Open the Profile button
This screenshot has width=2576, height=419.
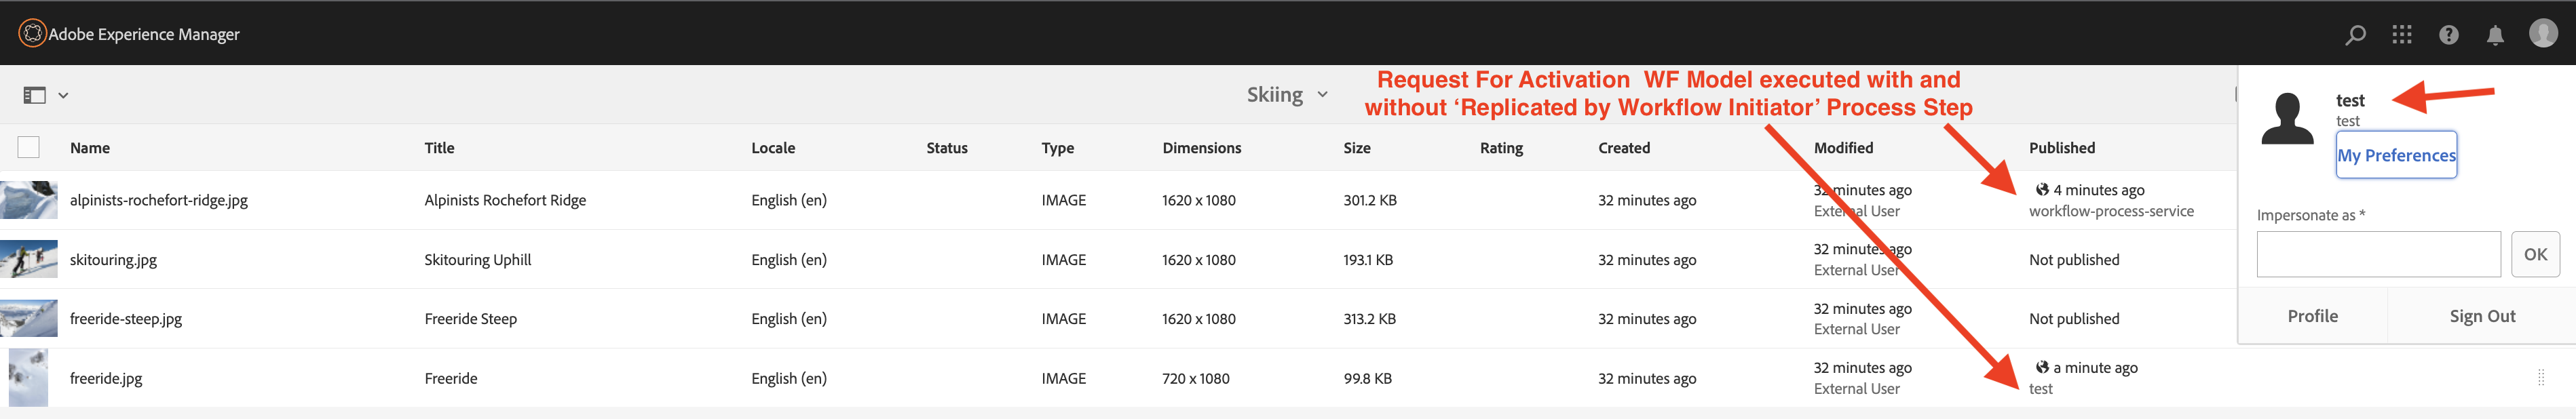pyautogui.click(x=2312, y=316)
